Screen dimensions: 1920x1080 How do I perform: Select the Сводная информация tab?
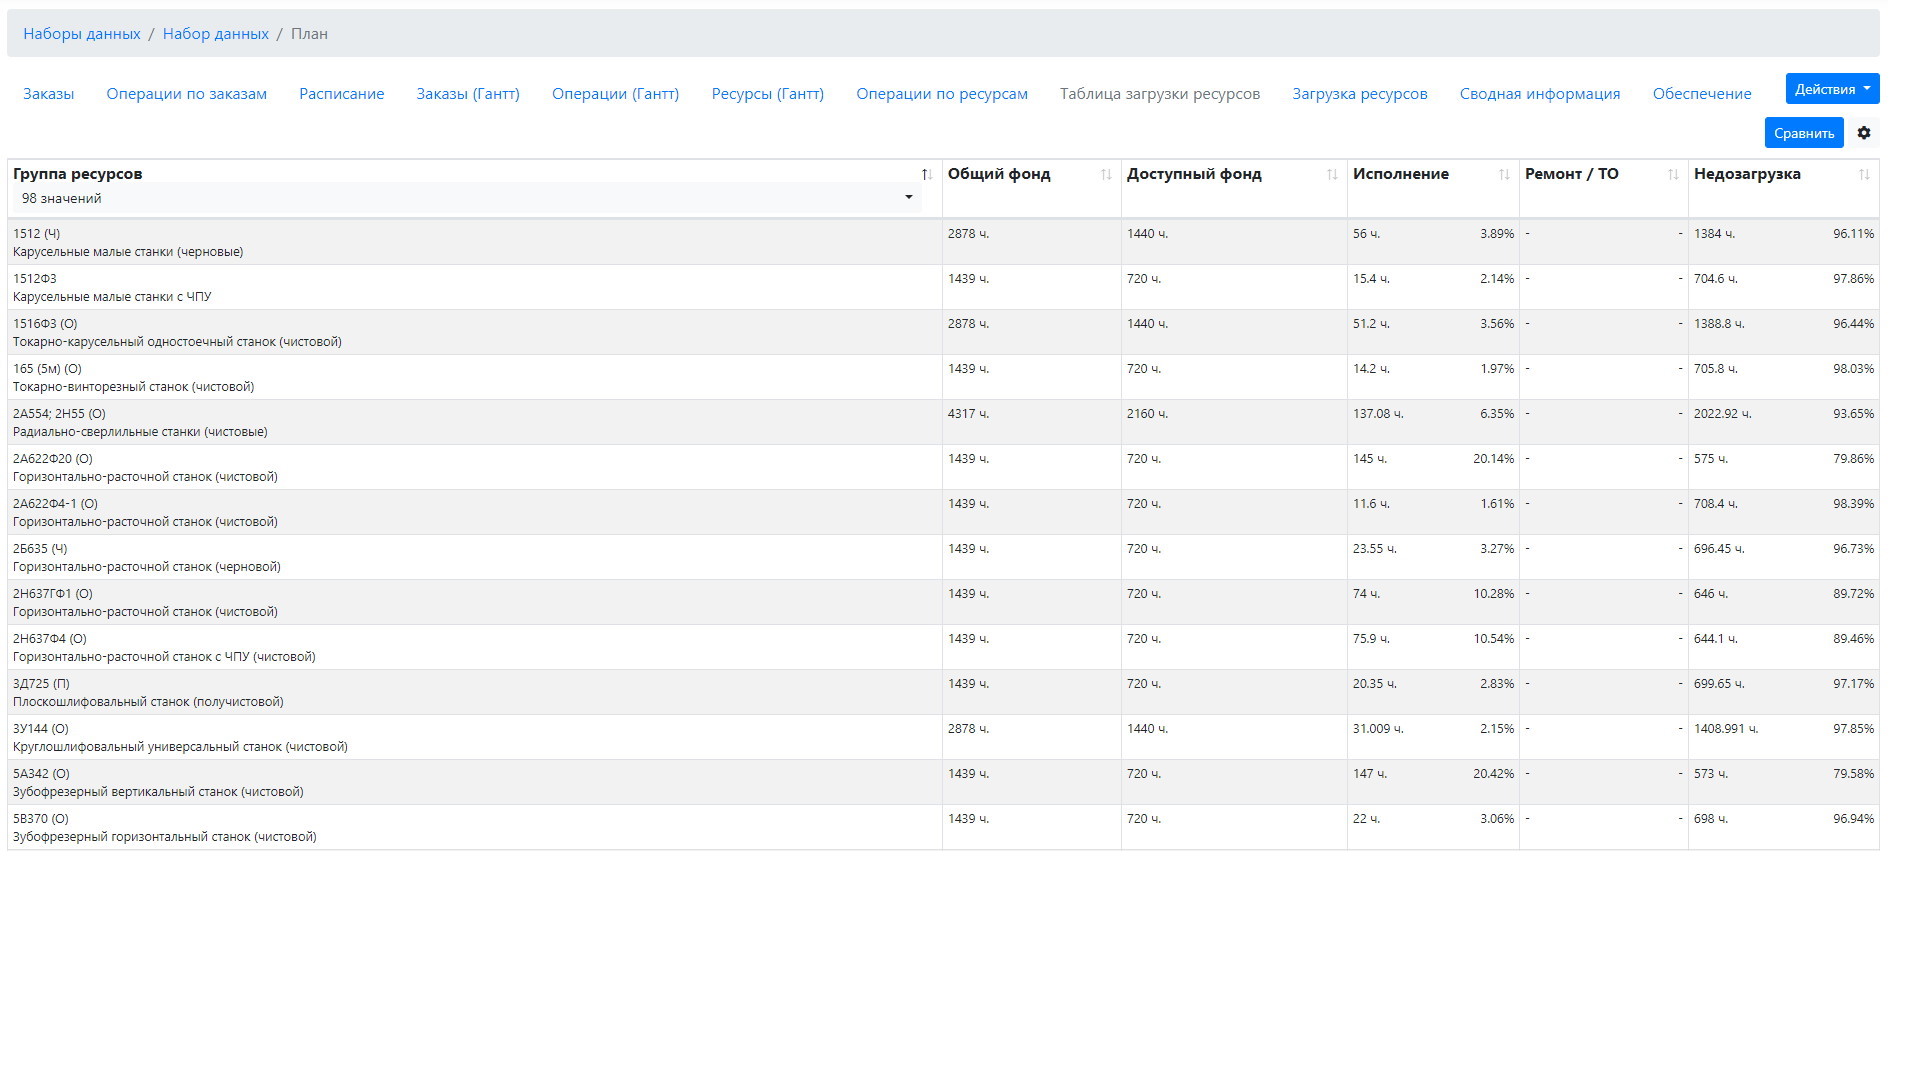click(1539, 94)
